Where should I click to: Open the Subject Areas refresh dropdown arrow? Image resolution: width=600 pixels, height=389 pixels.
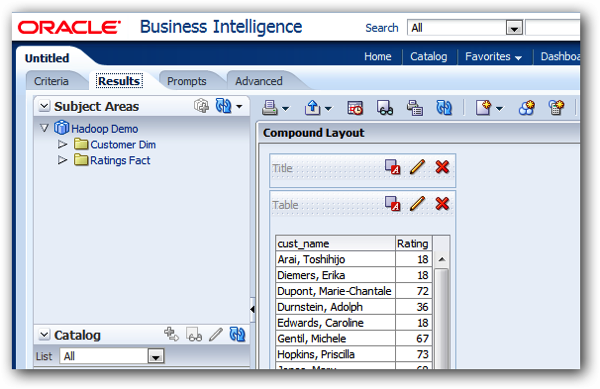pyautogui.click(x=239, y=106)
